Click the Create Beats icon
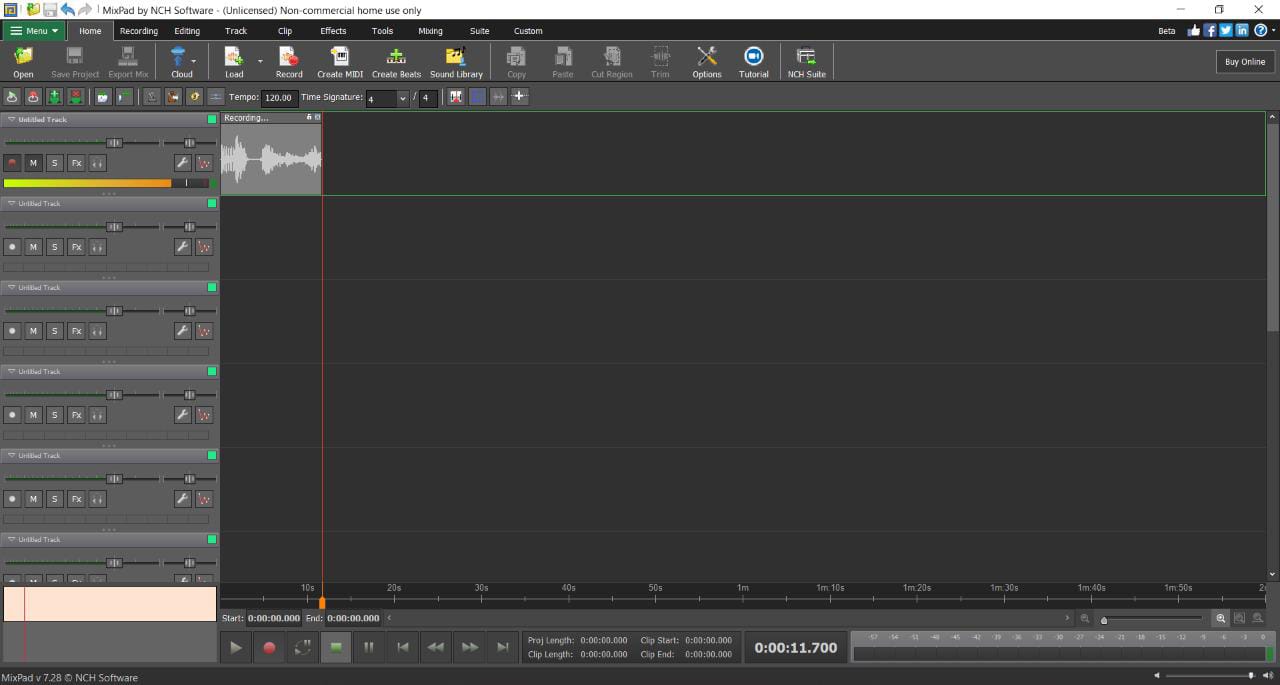The image size is (1280, 685). [396, 62]
